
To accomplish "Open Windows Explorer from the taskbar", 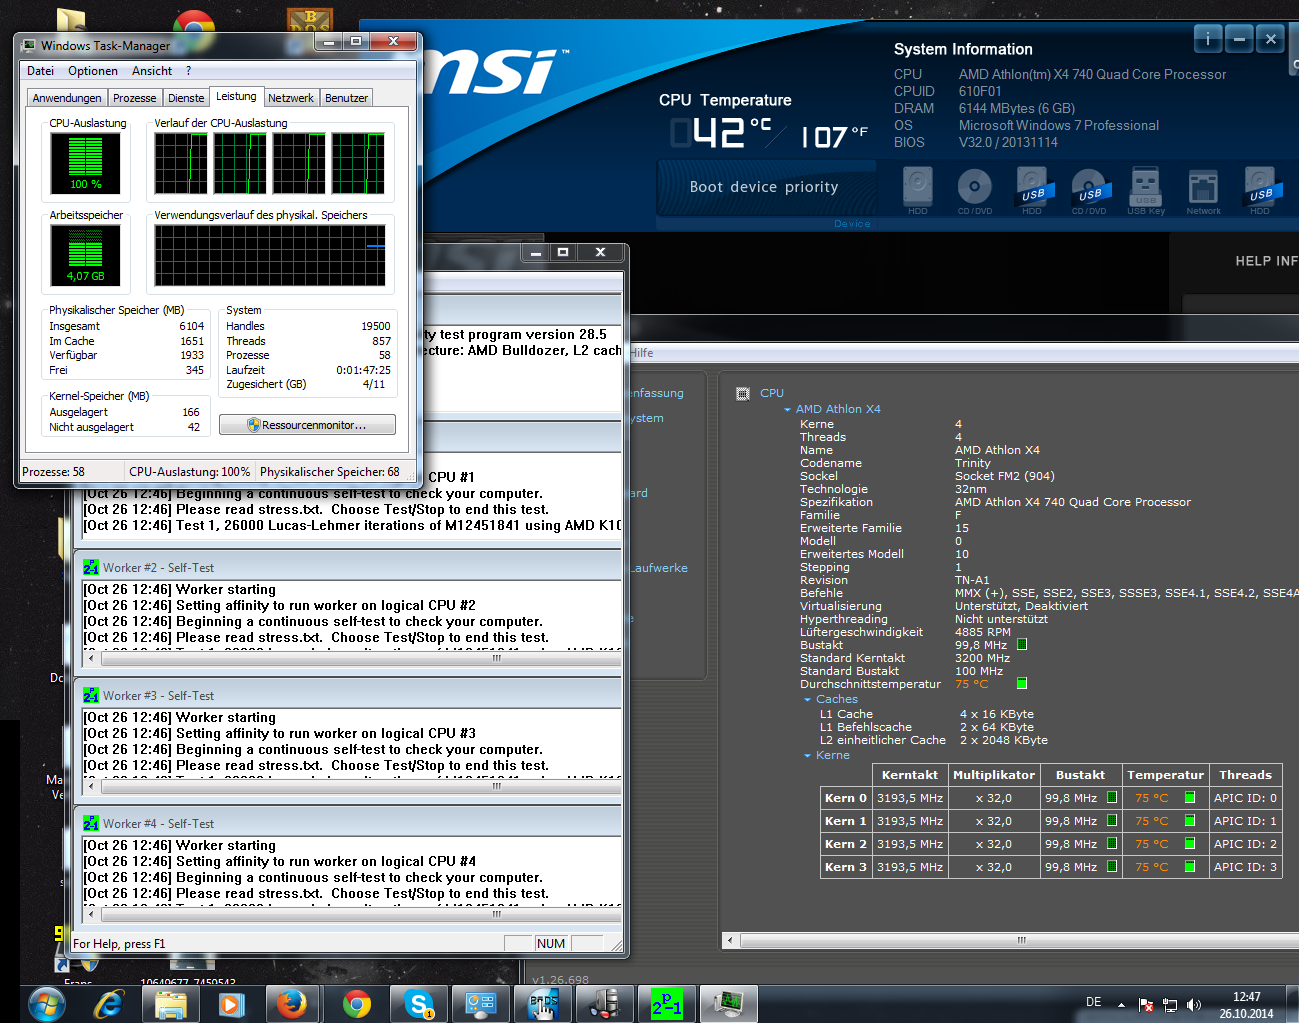I will click(171, 1003).
